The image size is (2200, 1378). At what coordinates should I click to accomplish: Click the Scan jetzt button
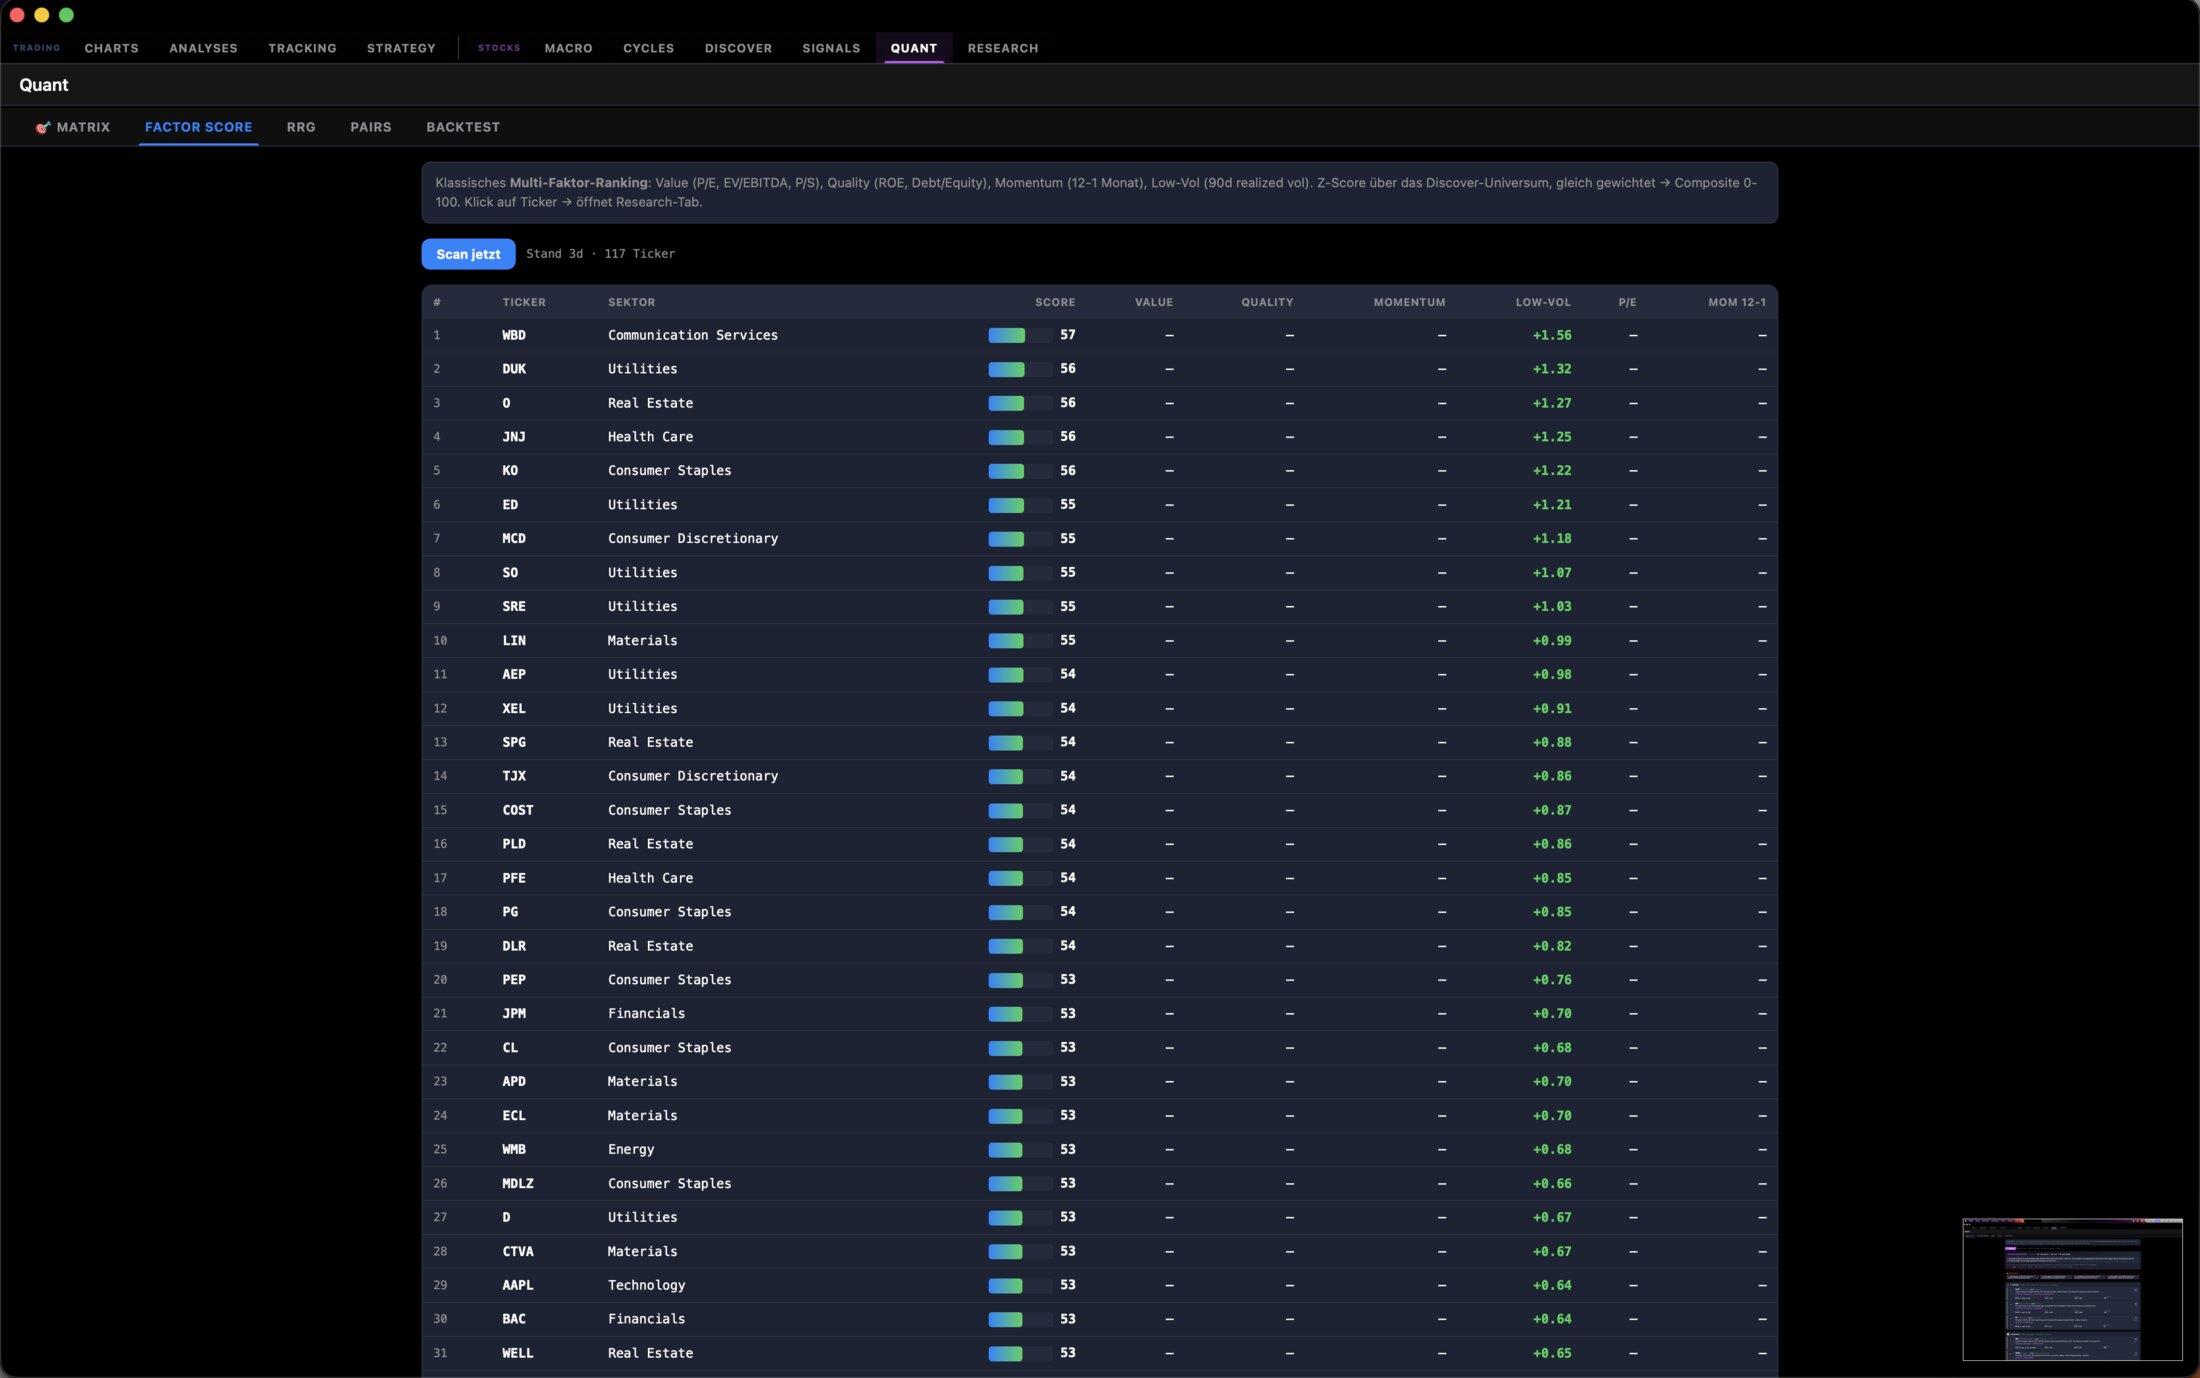click(468, 254)
